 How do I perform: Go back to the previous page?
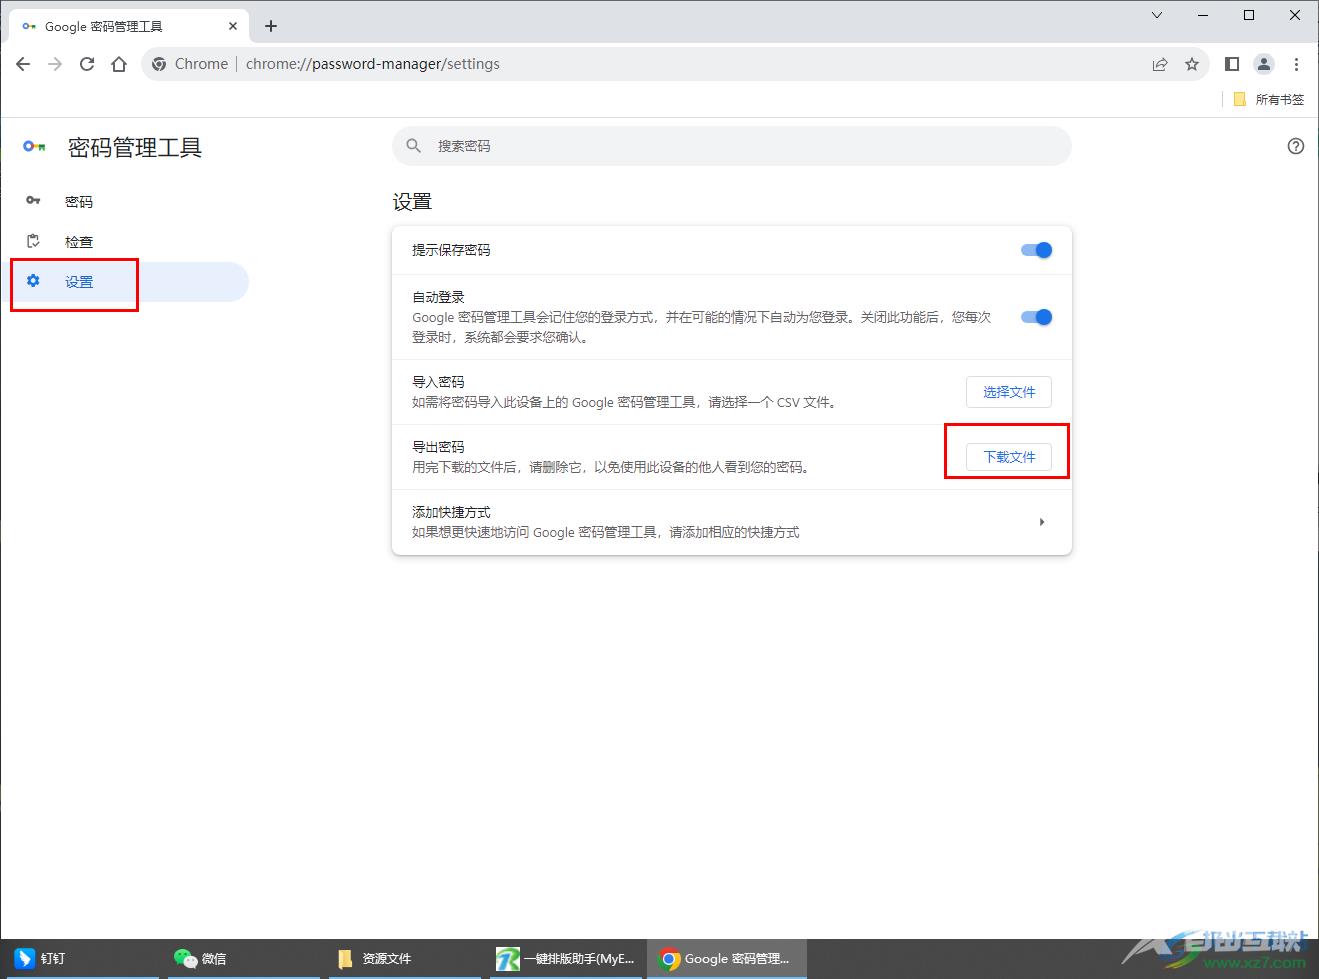pyautogui.click(x=23, y=64)
